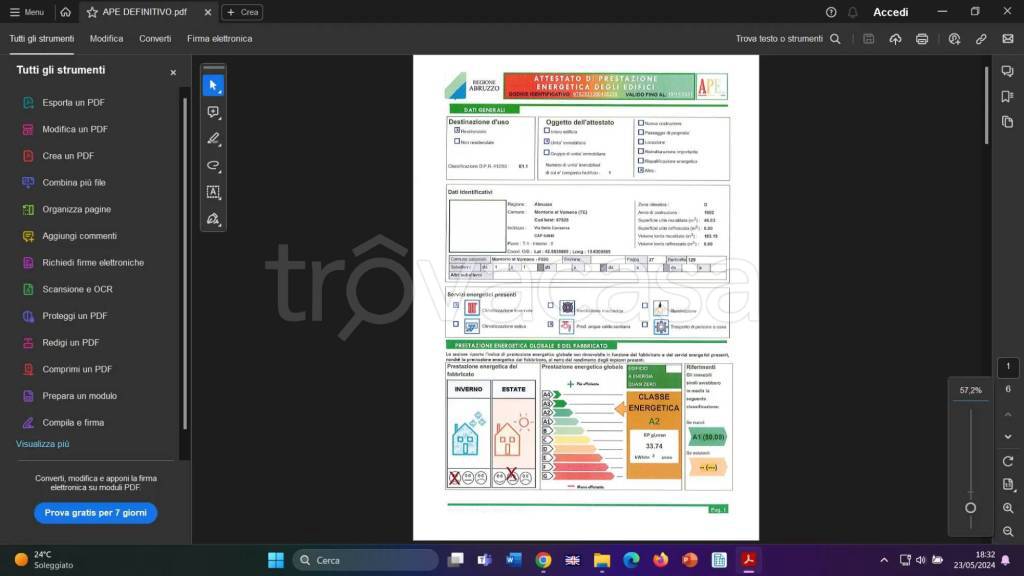The image size is (1024, 576).
Task: Click the rotate page icon
Action: (x=1007, y=461)
